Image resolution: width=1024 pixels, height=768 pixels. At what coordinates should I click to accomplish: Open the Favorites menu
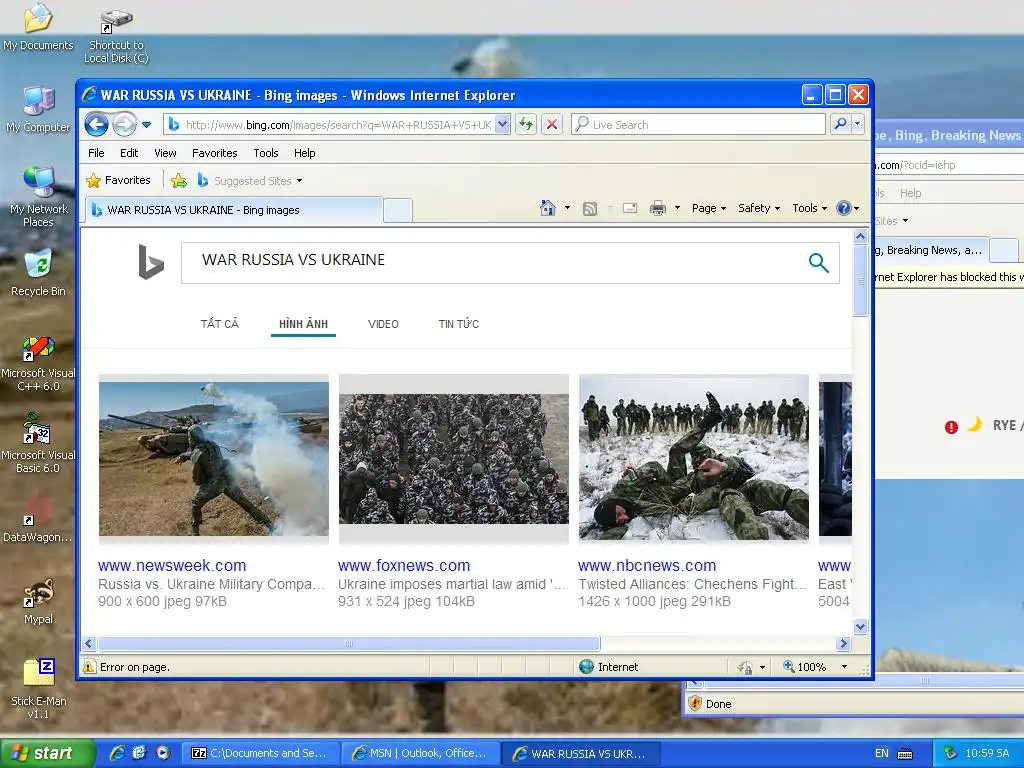pos(214,153)
